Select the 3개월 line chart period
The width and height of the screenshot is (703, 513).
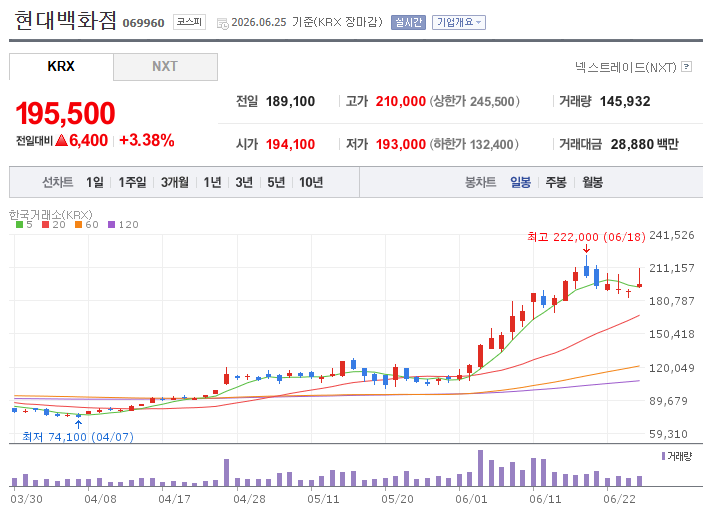(175, 182)
